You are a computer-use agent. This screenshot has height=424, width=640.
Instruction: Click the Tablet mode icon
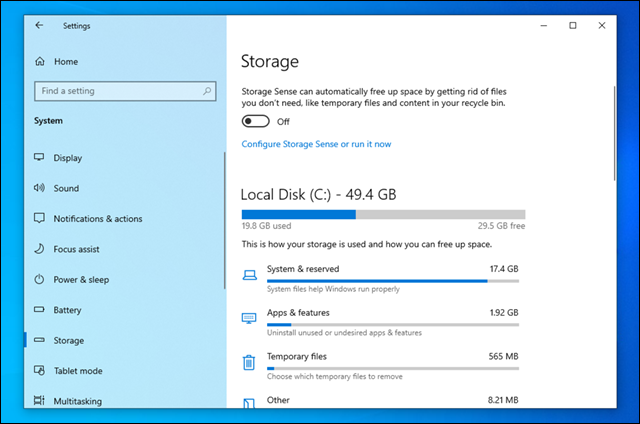tap(39, 370)
